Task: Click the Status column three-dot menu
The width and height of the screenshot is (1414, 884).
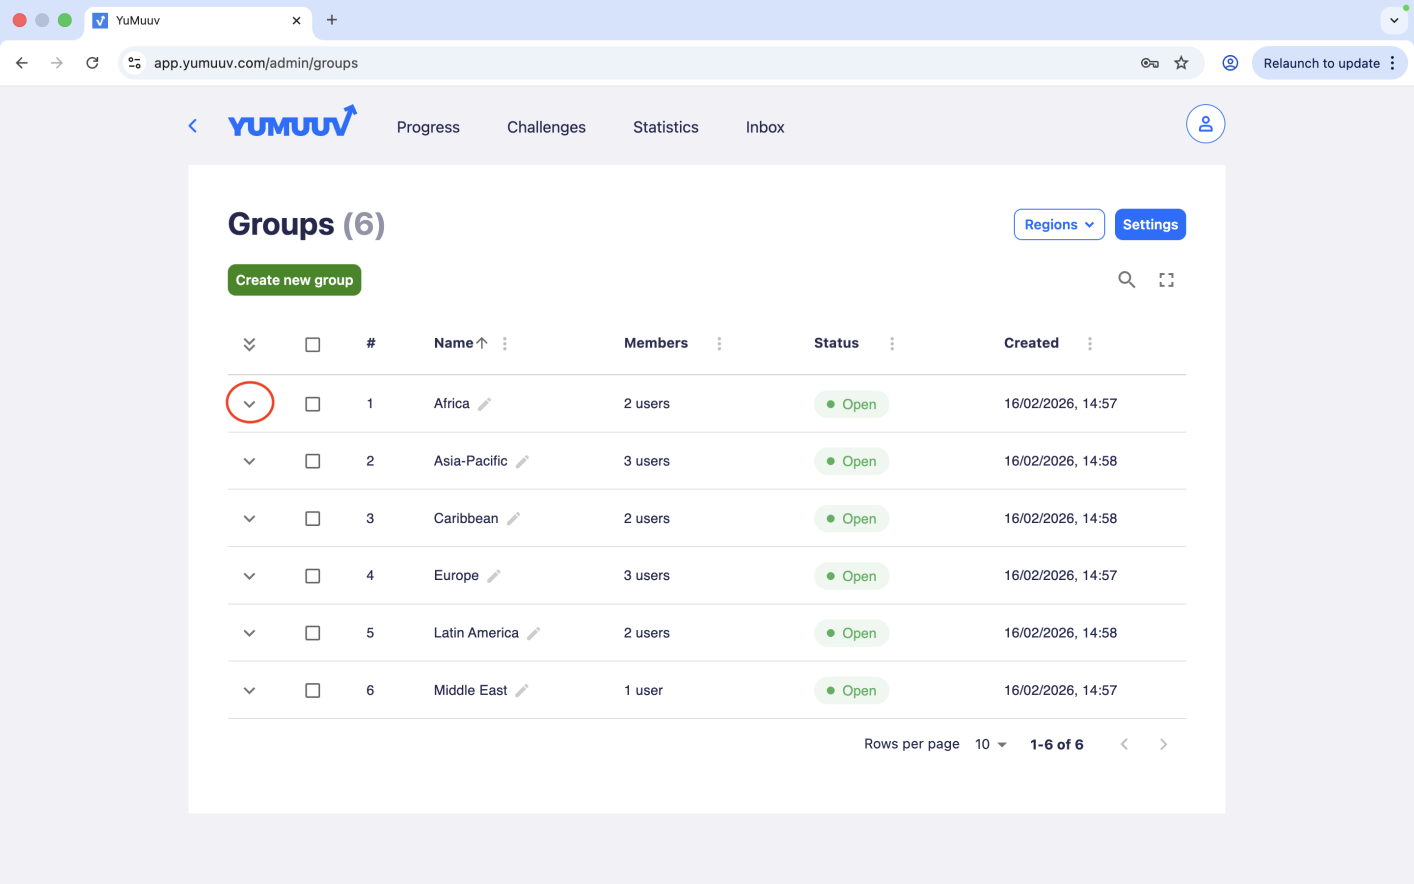Action: 892,344
